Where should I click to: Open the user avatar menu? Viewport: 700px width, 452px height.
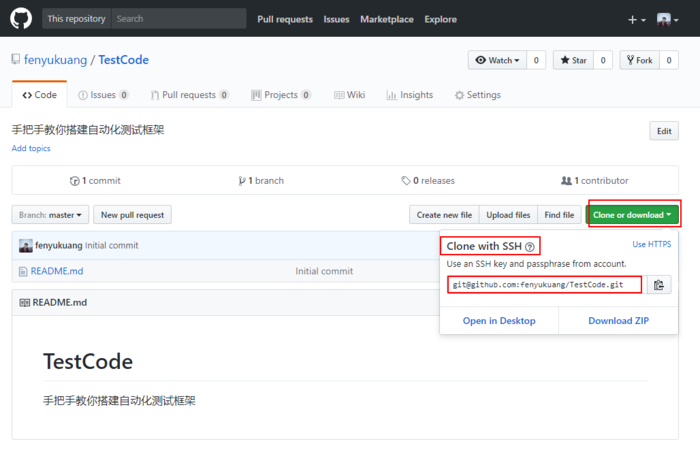click(667, 19)
